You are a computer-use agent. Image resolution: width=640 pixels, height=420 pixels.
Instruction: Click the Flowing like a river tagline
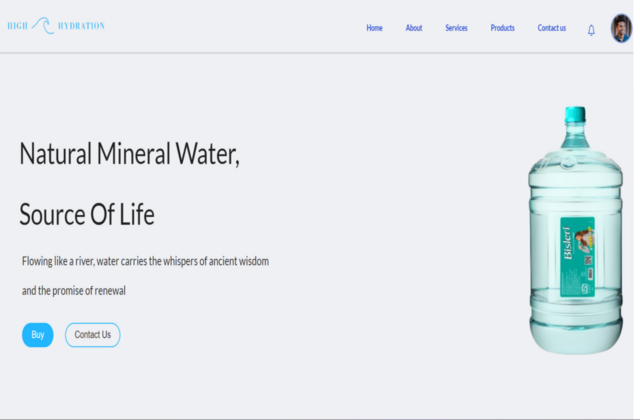point(145,261)
